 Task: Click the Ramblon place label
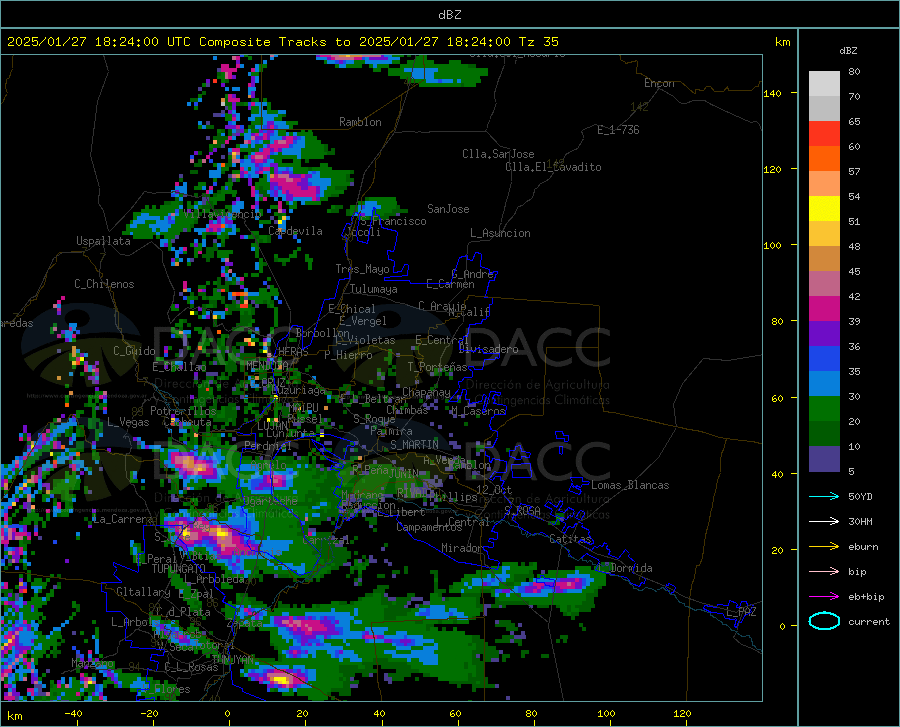pos(360,122)
